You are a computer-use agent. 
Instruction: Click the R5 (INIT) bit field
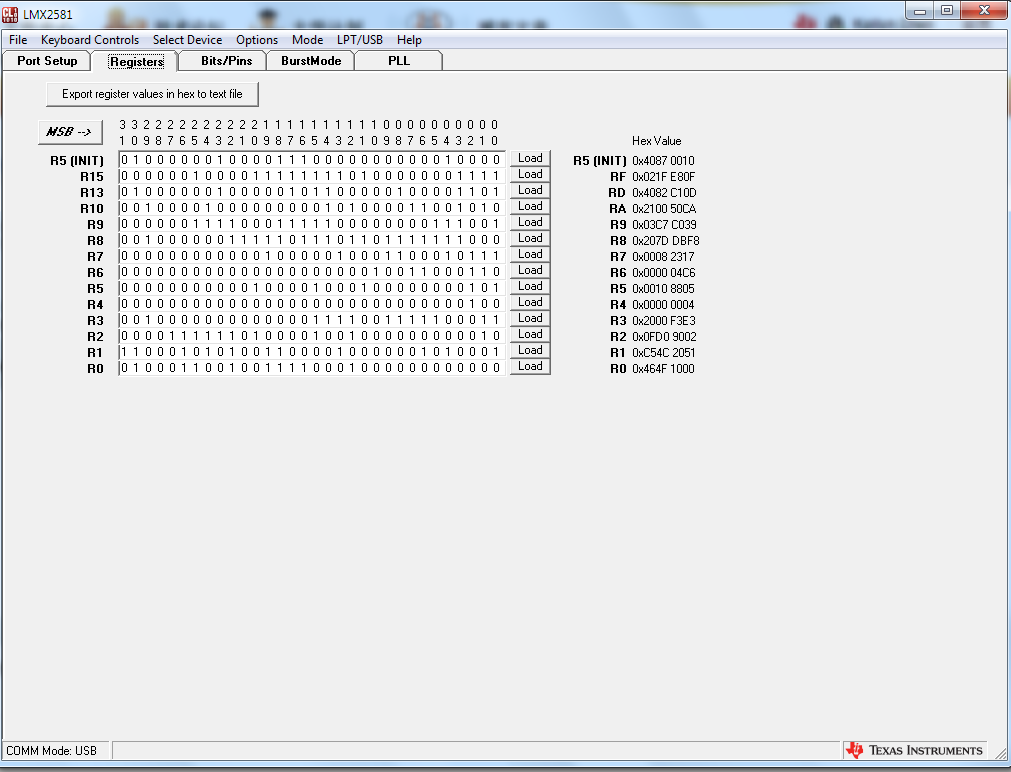pos(312,159)
